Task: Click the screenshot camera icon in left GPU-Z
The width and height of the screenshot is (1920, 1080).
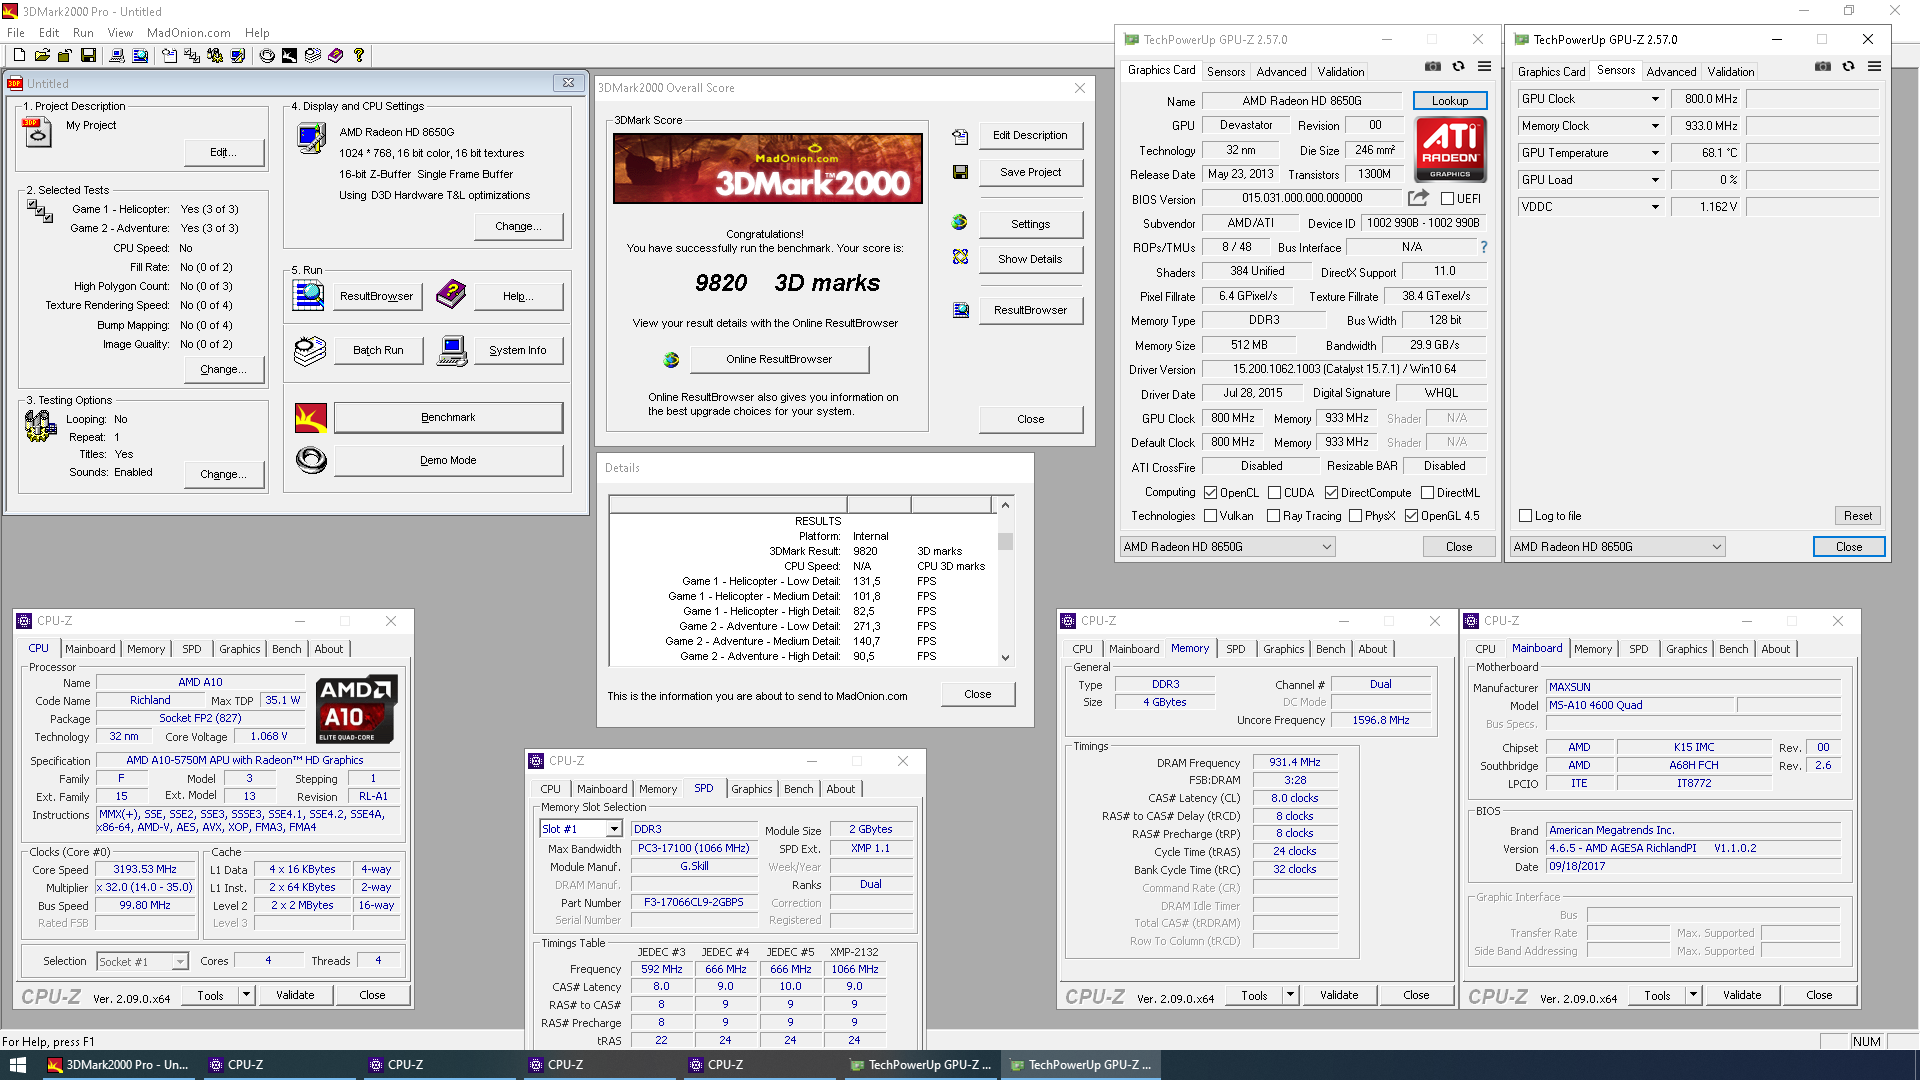Action: [1433, 67]
